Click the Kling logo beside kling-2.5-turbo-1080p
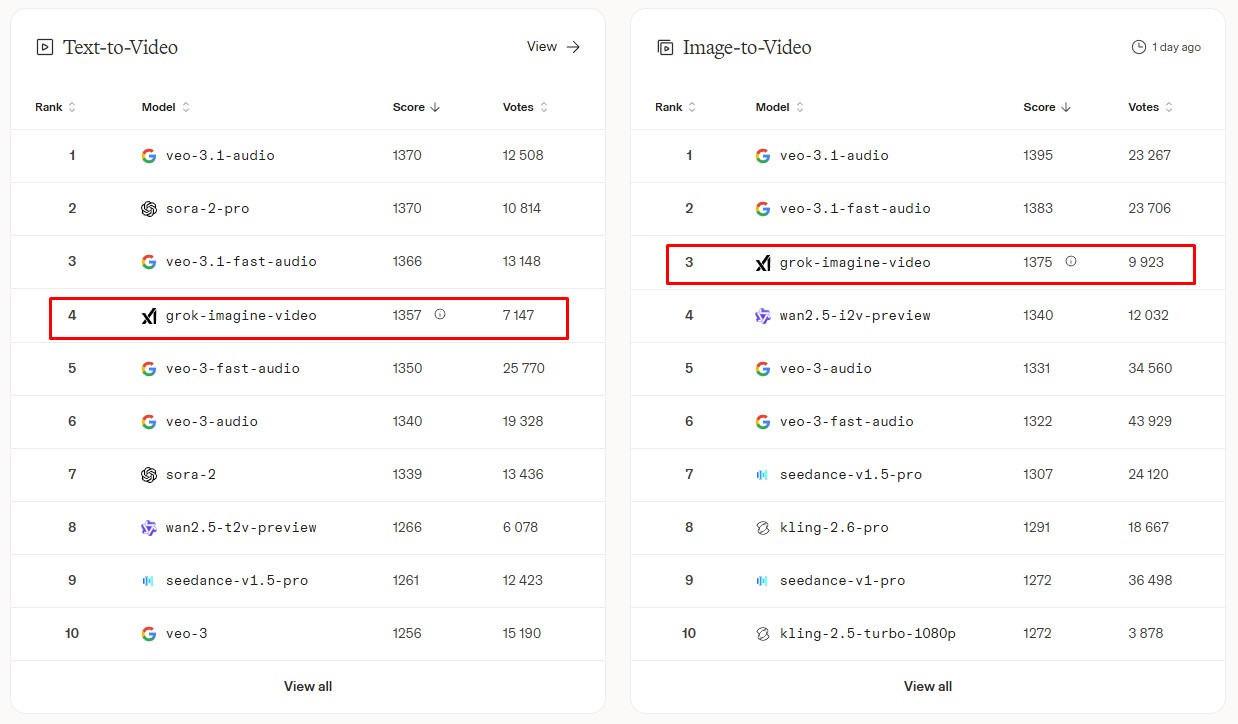 [x=763, y=634]
